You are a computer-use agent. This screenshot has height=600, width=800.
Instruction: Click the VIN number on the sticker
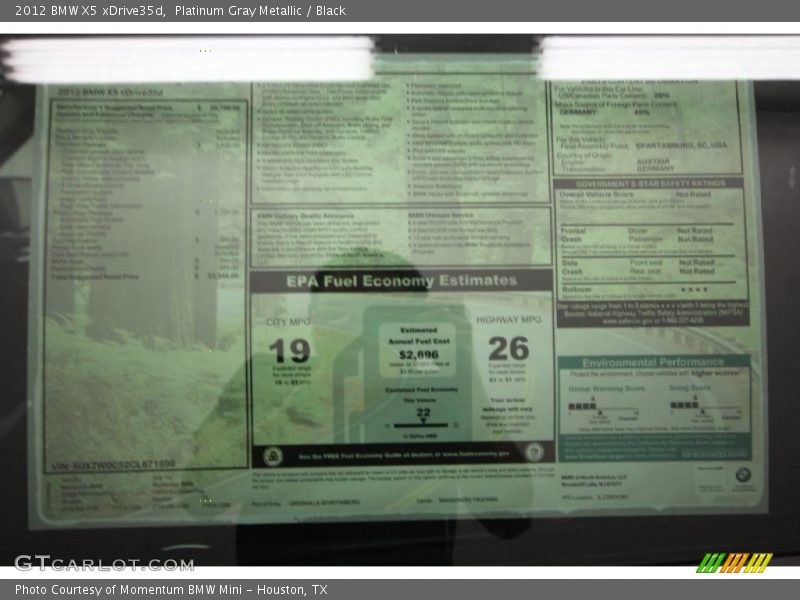pyautogui.click(x=113, y=465)
